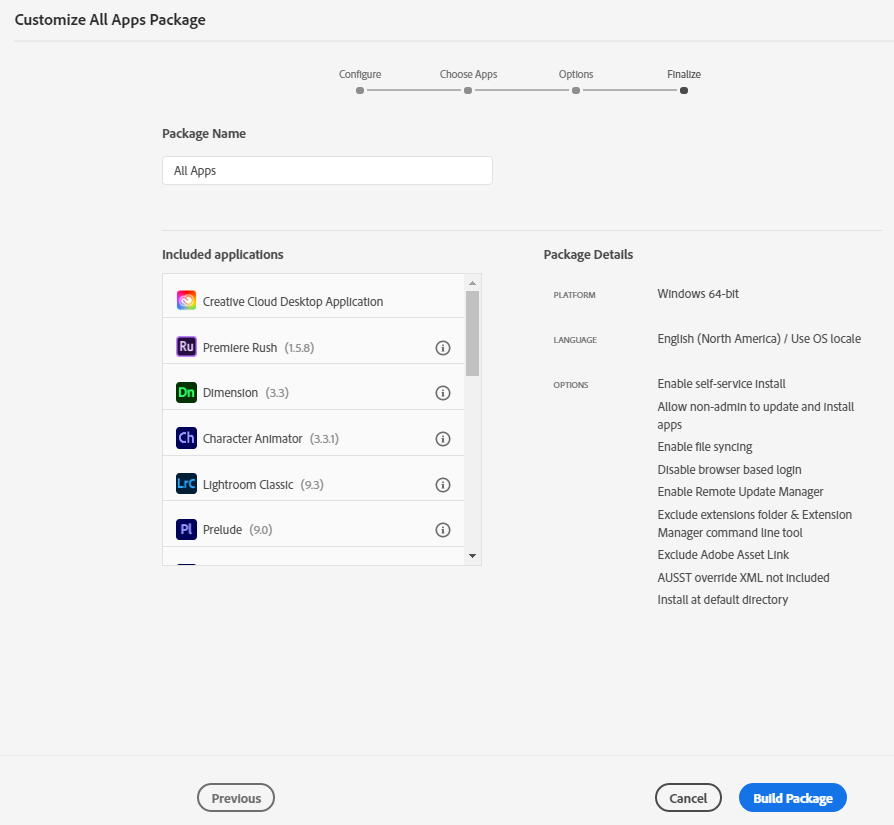Click Build Package
The width and height of the screenshot is (894, 825).
[792, 797]
